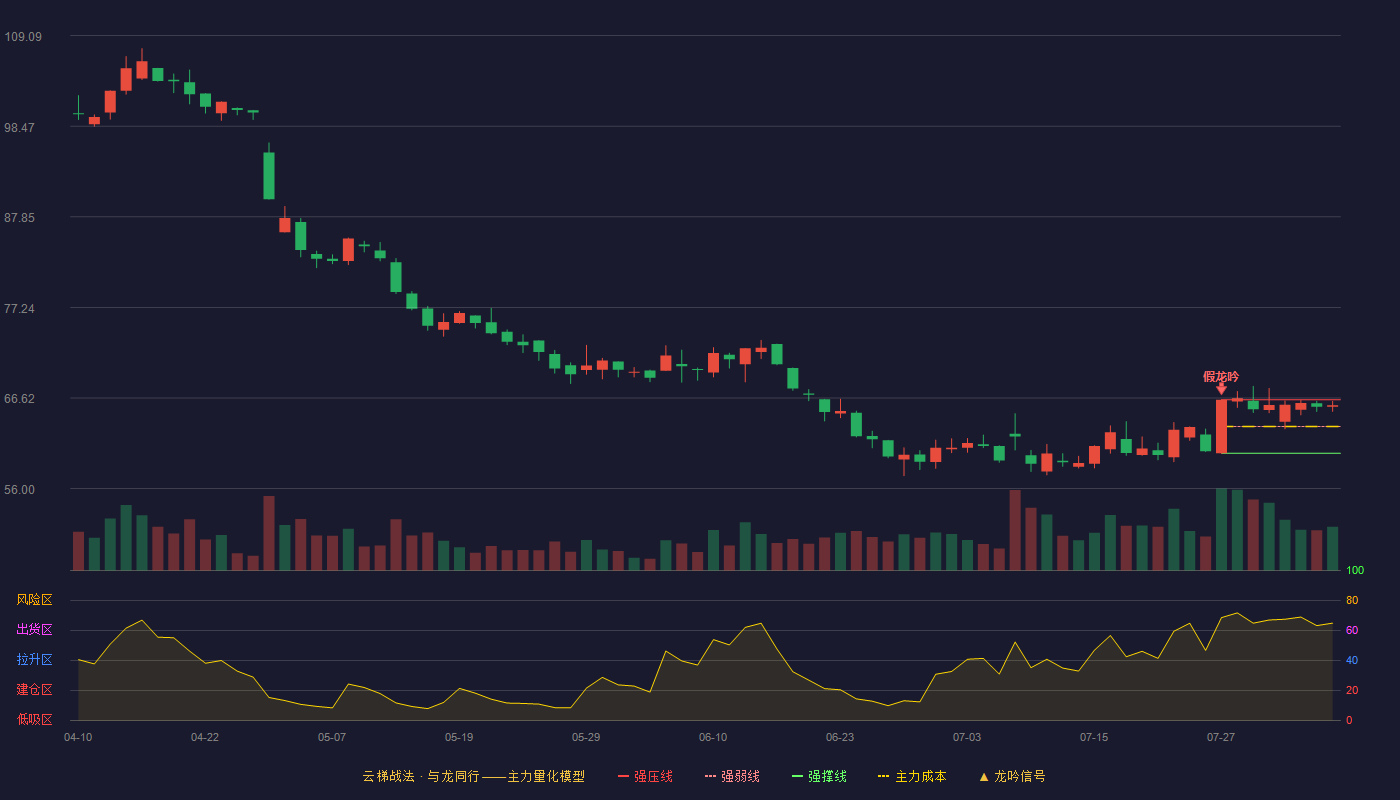Click the 80 indicator scale value
This screenshot has height=800, width=1400.
(1352, 600)
